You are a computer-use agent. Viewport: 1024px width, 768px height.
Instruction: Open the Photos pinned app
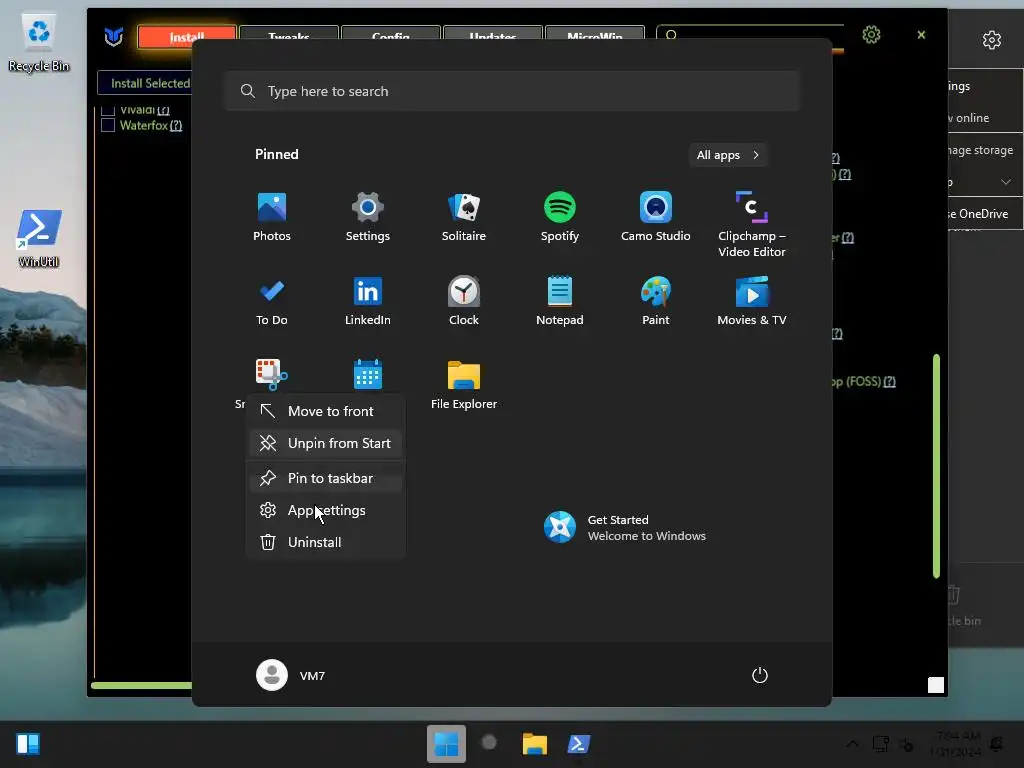coord(272,217)
